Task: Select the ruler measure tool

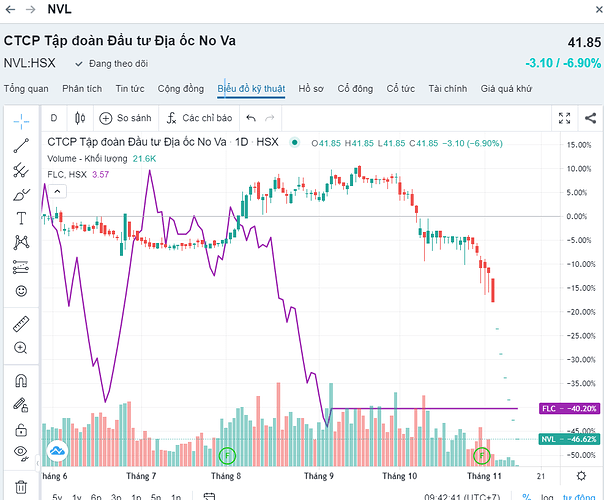Action: point(21,323)
